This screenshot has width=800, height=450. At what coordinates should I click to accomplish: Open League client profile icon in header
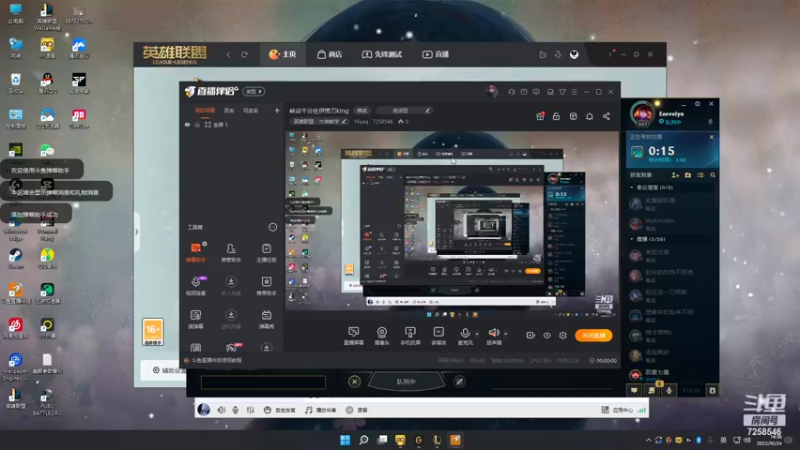pos(574,55)
